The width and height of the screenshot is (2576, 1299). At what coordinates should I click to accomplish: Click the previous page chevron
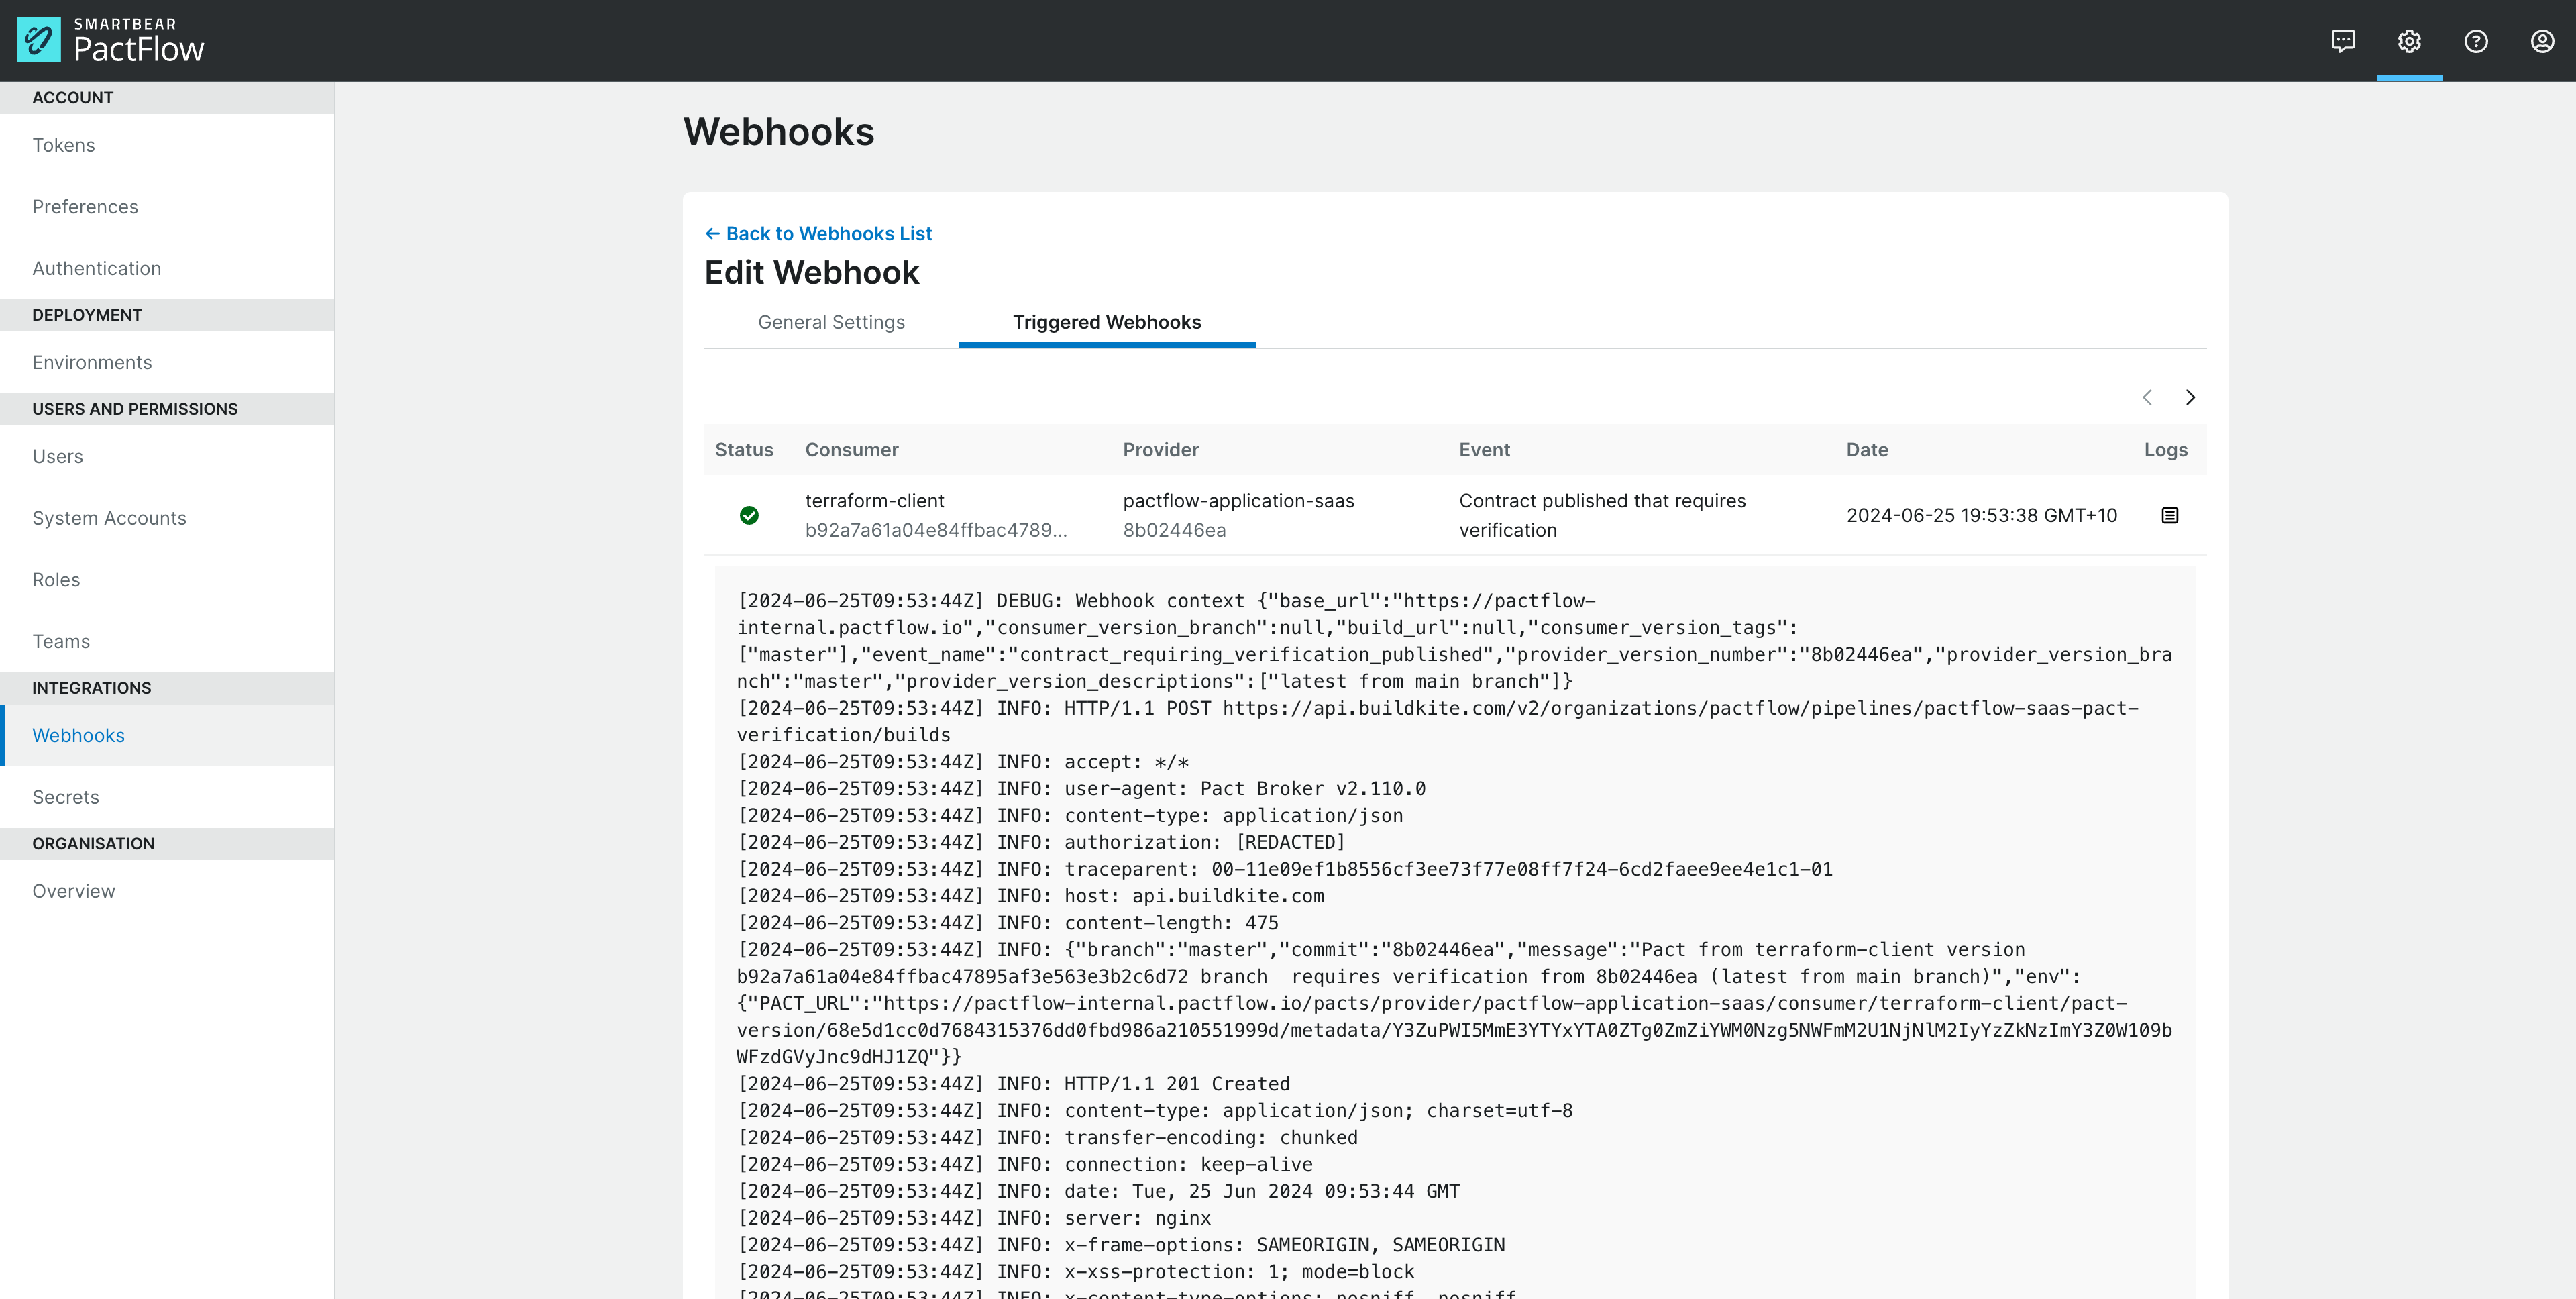tap(2147, 397)
